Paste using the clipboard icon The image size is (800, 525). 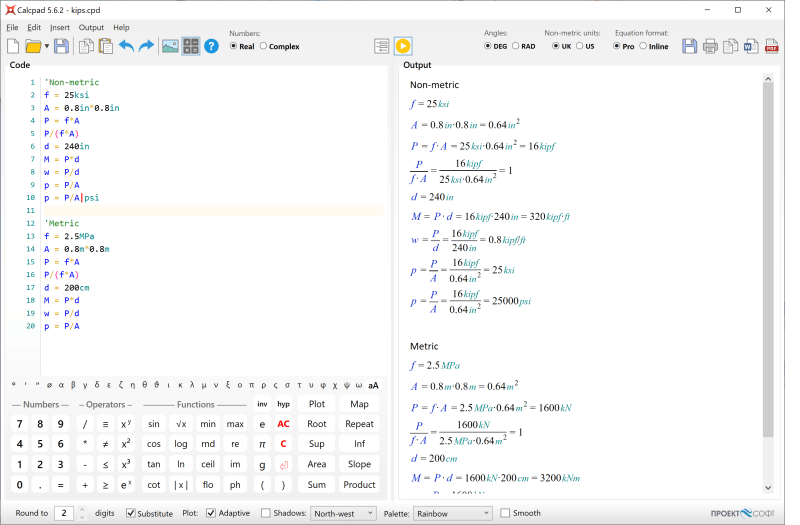(x=106, y=46)
